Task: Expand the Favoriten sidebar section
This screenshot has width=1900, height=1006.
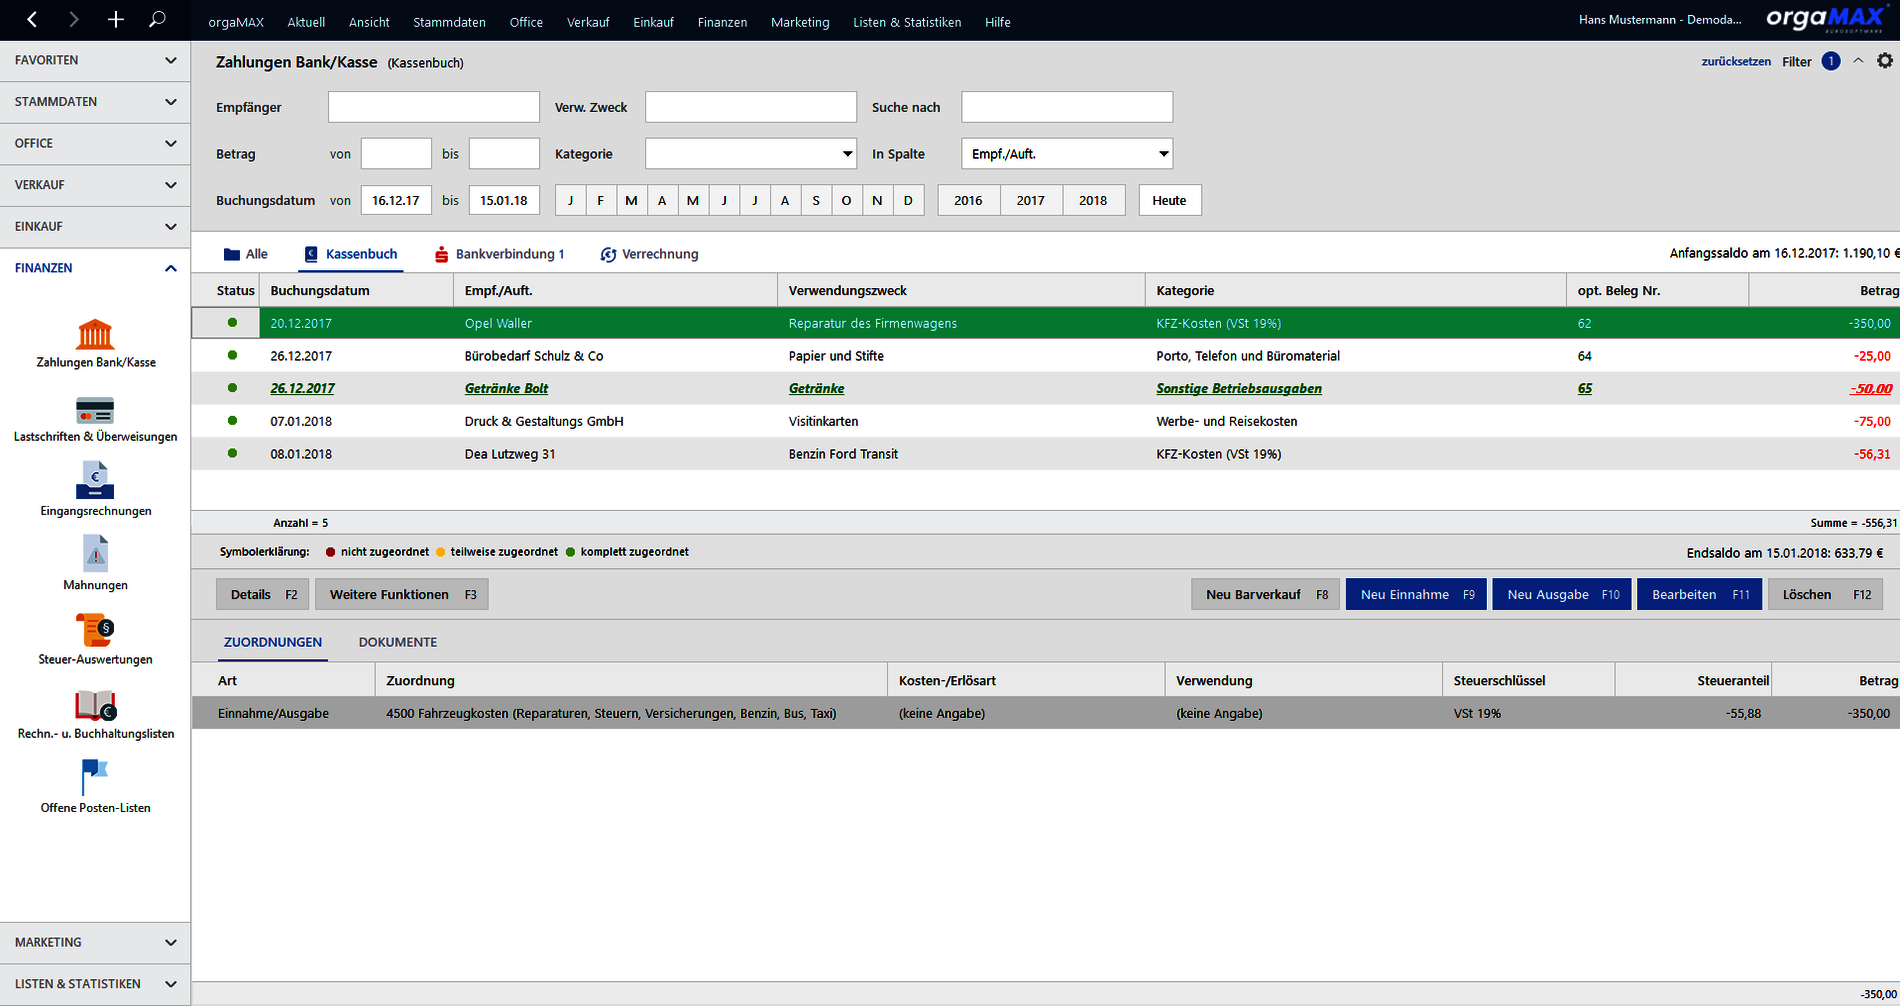Action: [x=95, y=61]
